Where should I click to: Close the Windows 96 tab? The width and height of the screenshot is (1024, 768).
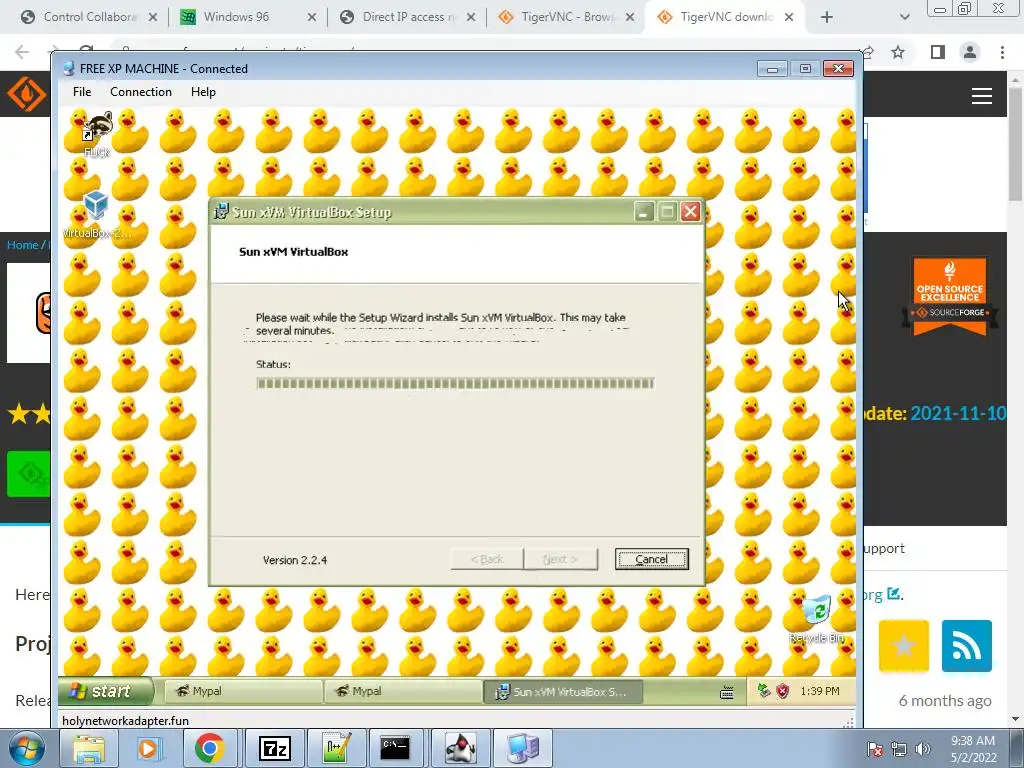coord(312,17)
